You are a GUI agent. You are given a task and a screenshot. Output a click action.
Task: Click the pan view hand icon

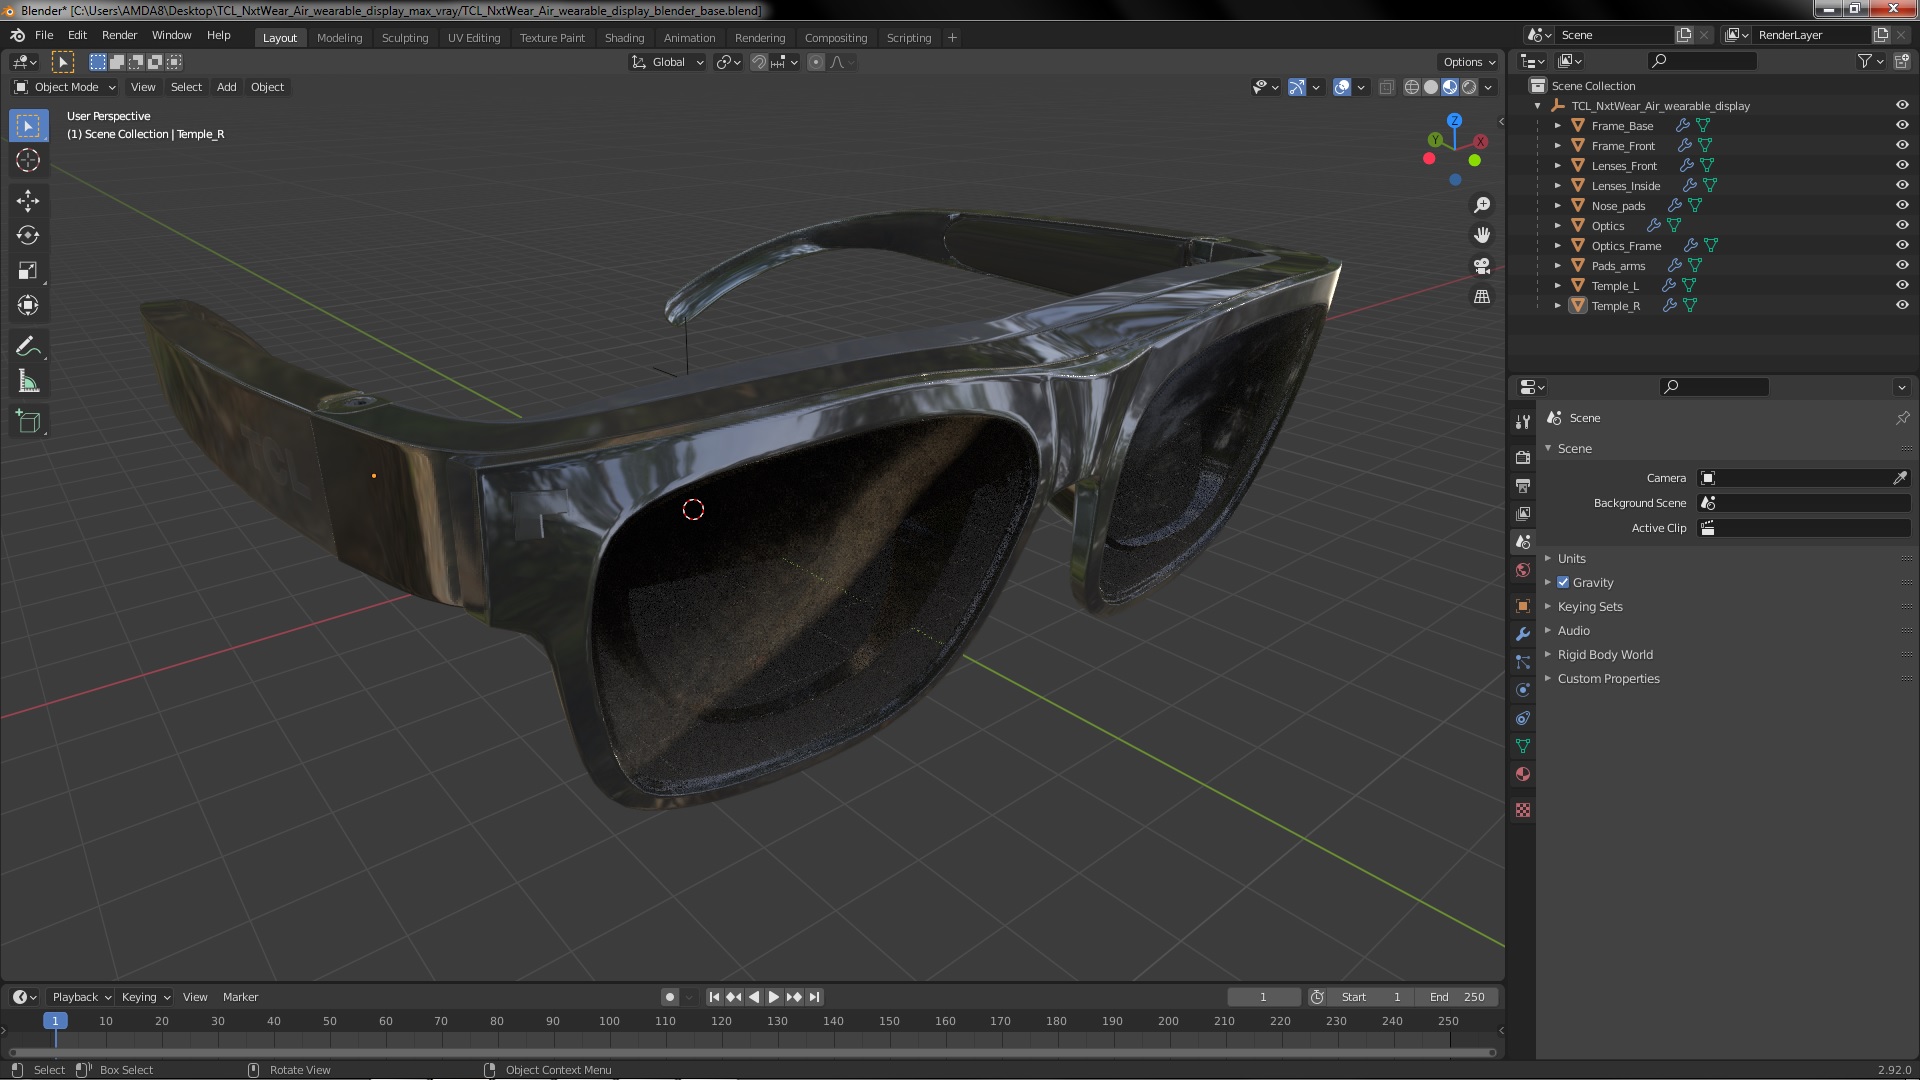pyautogui.click(x=1482, y=235)
